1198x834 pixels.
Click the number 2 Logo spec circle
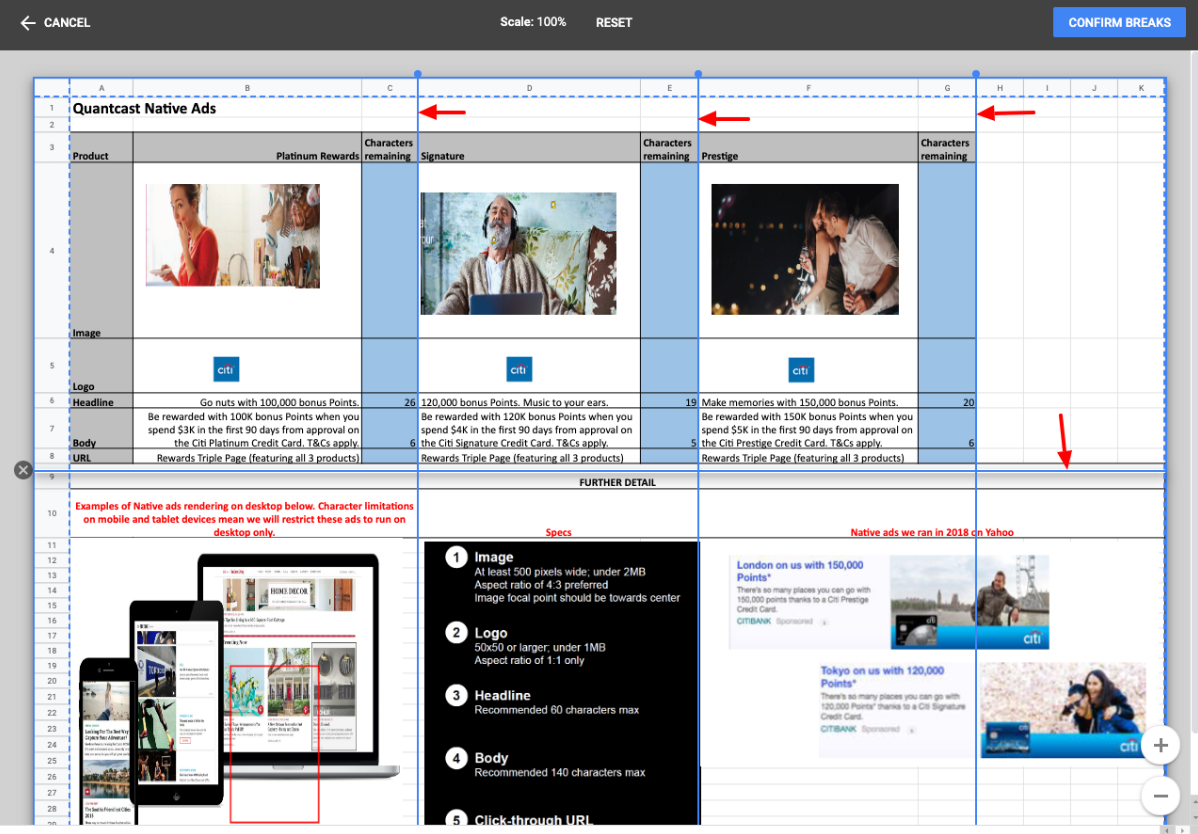(x=456, y=632)
